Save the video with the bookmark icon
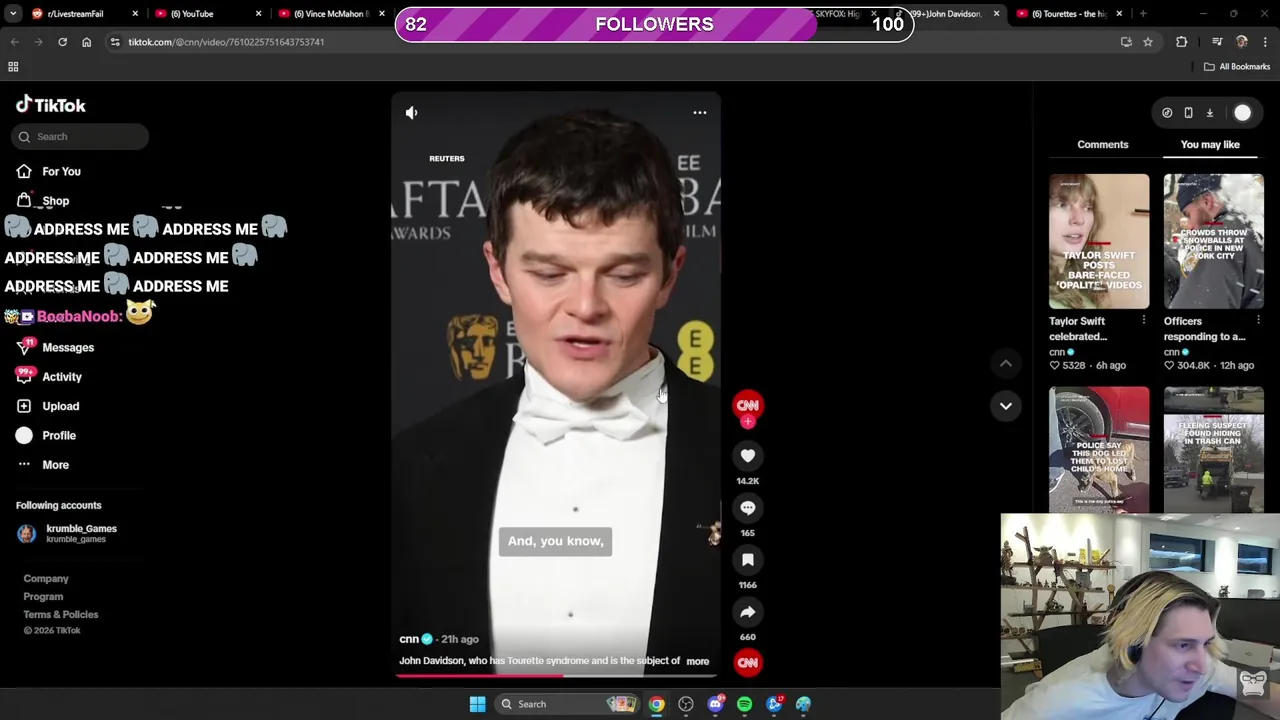 click(748, 560)
